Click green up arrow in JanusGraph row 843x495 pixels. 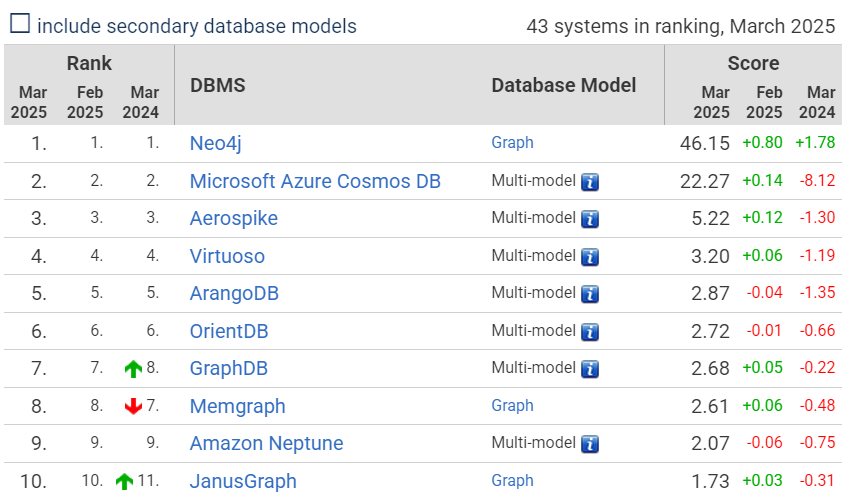(x=124, y=481)
